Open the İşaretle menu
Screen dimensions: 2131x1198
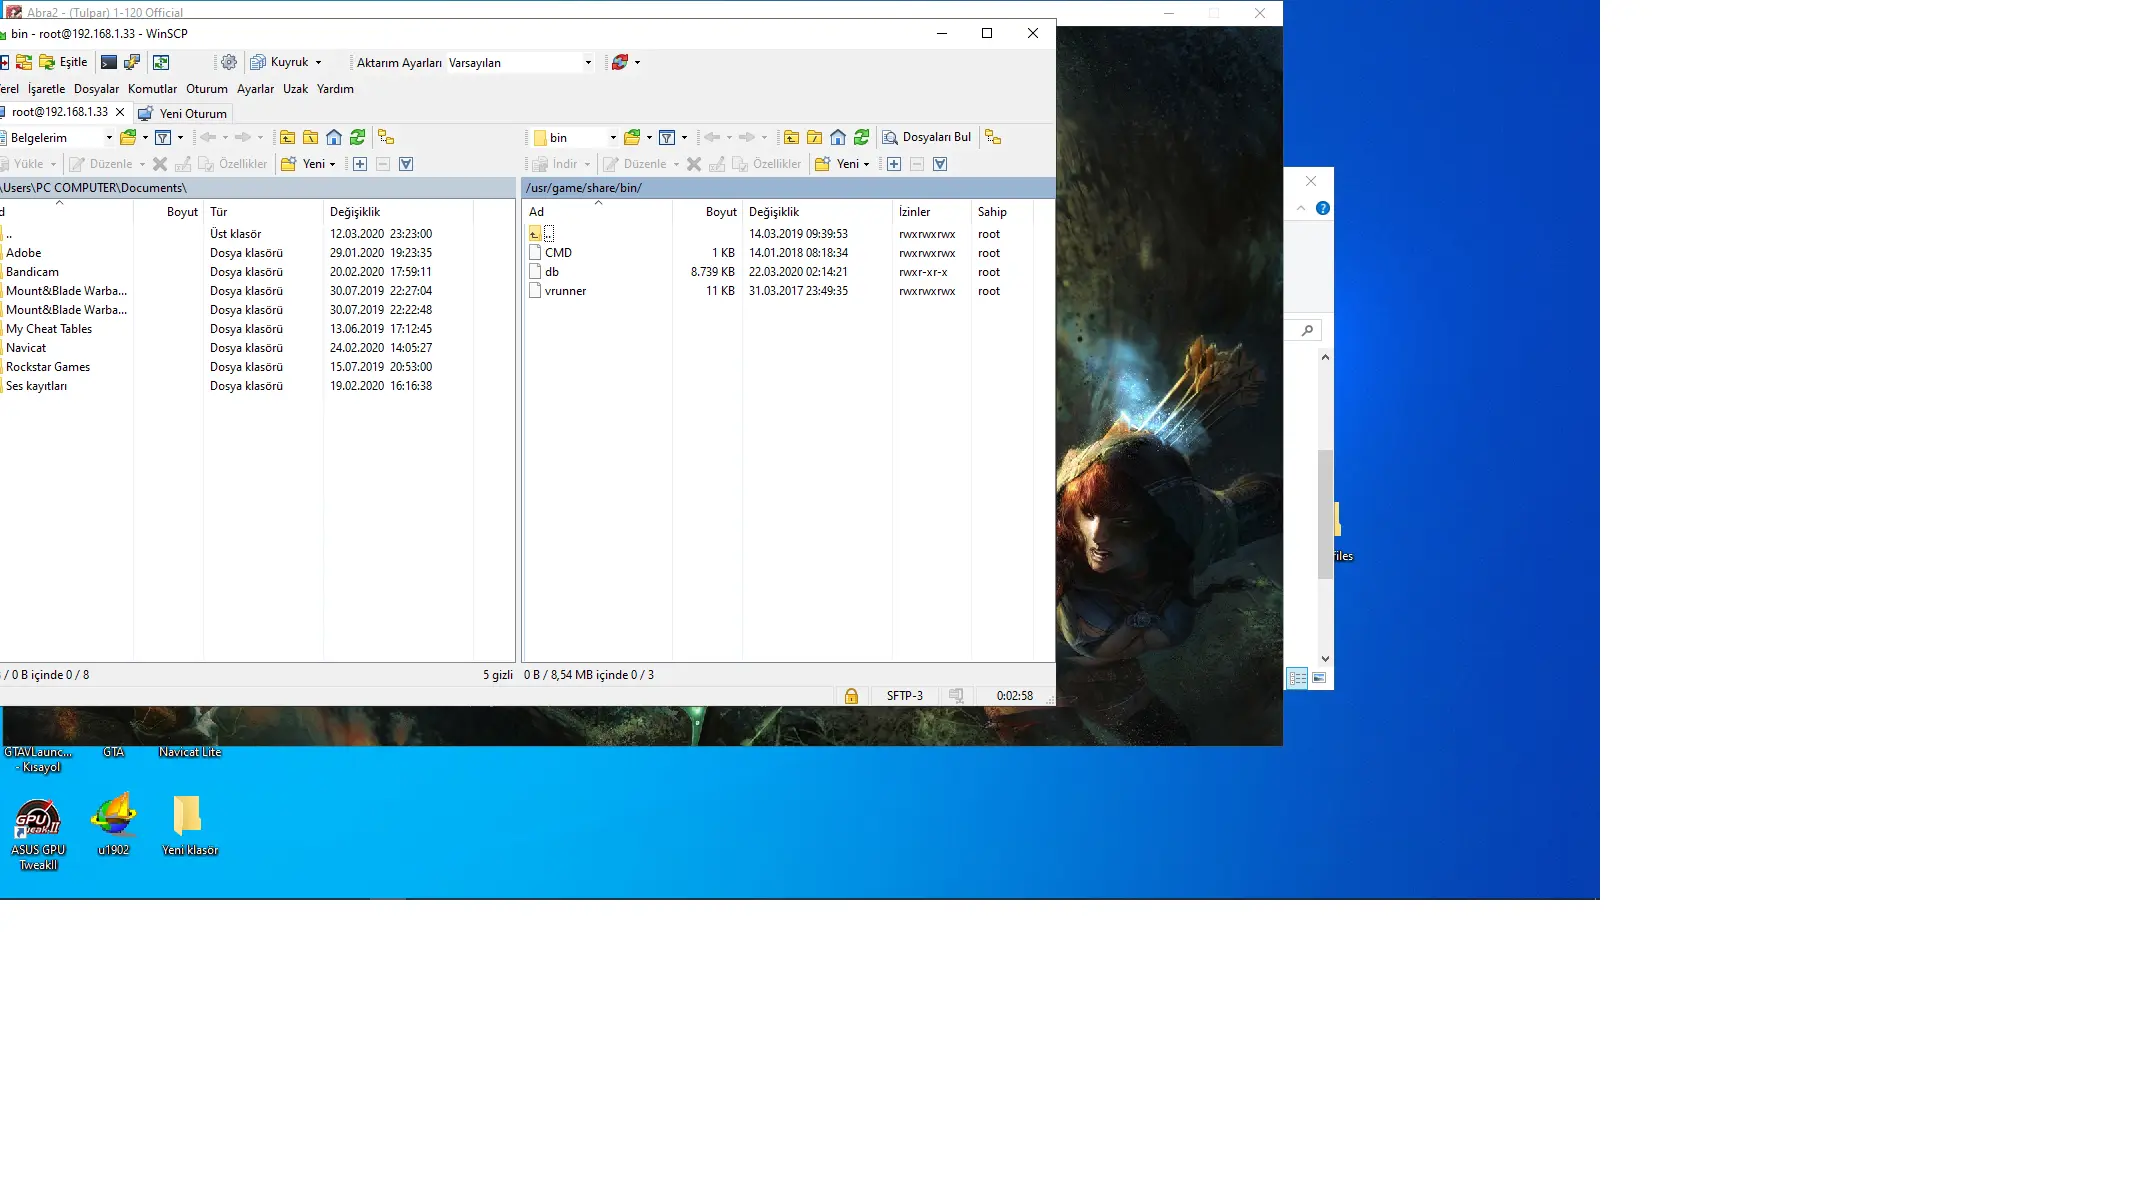click(46, 89)
